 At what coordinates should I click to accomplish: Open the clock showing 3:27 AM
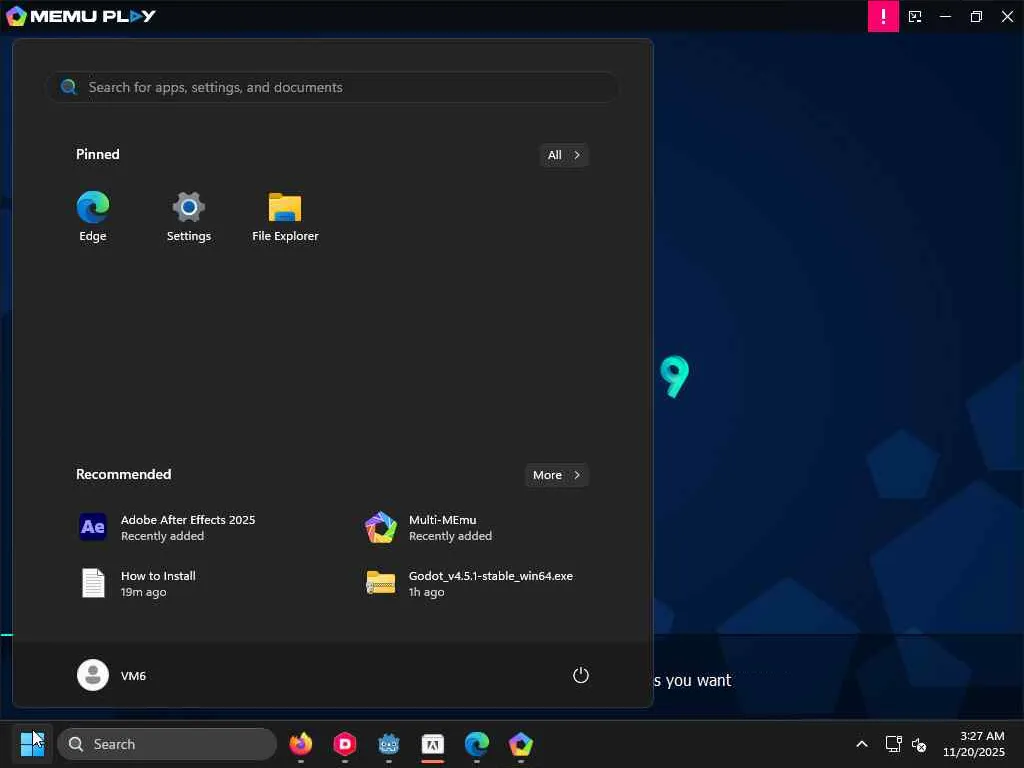974,744
